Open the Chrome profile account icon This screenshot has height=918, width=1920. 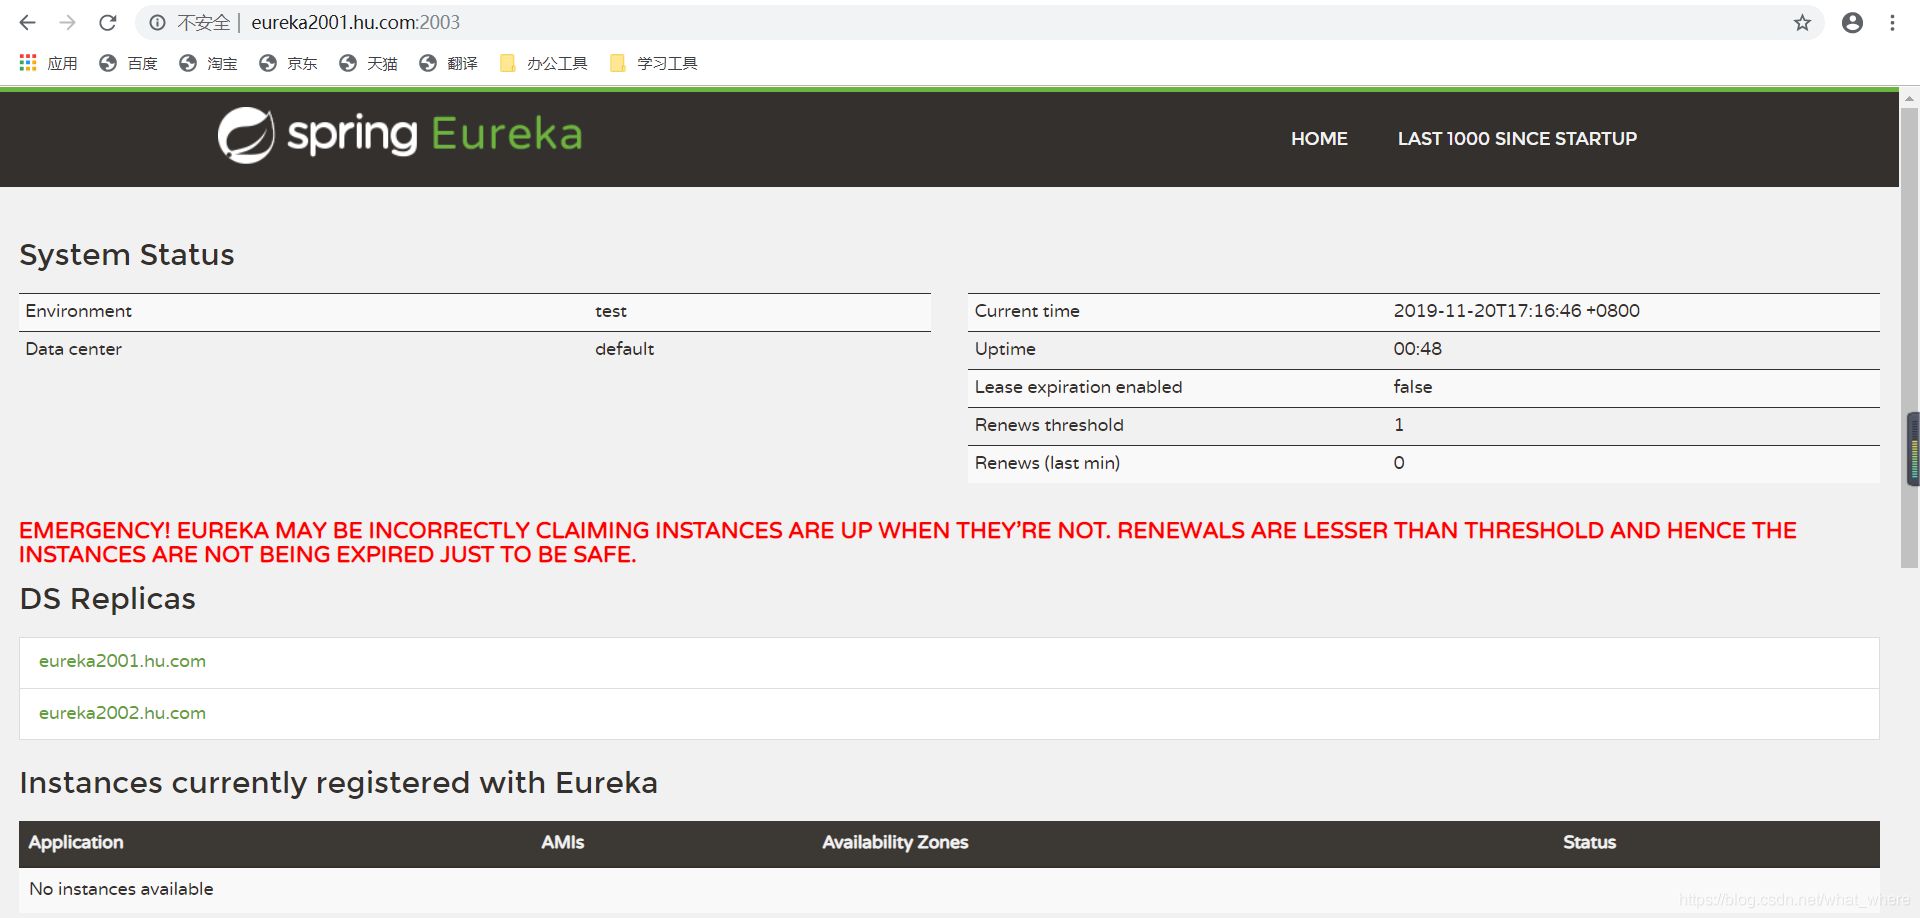pos(1852,22)
